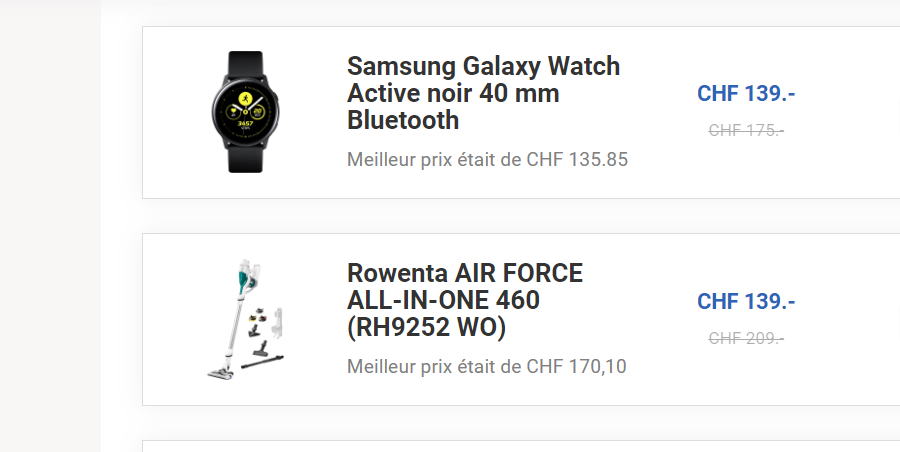
Task: Click Meilleur prix était de CHF 135.85 text
Action: click(x=487, y=159)
